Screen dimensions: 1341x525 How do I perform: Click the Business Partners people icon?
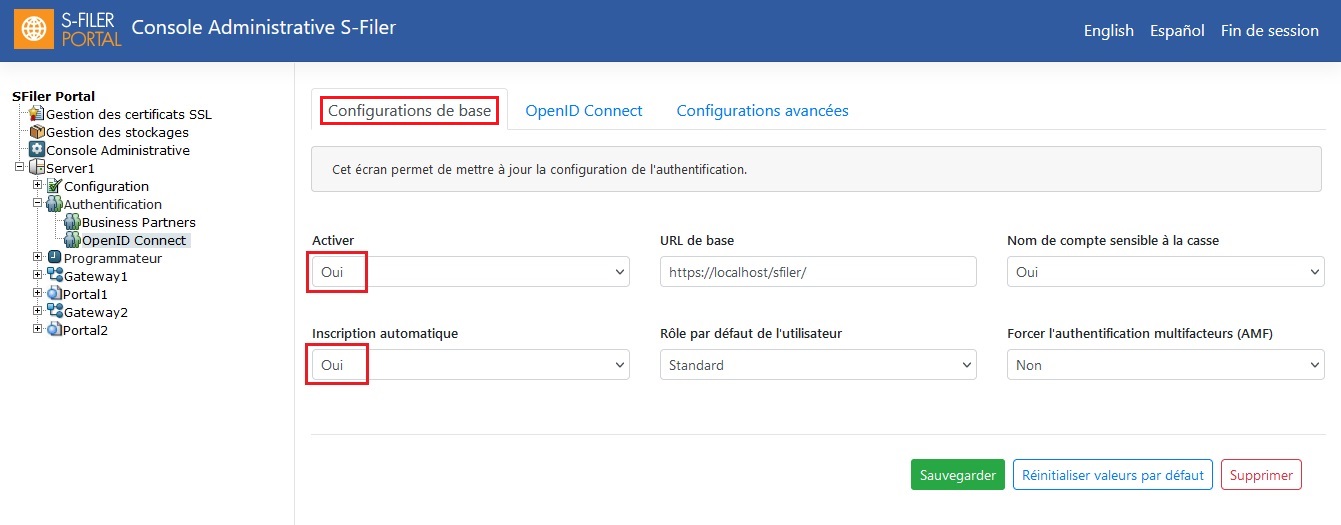tap(73, 222)
